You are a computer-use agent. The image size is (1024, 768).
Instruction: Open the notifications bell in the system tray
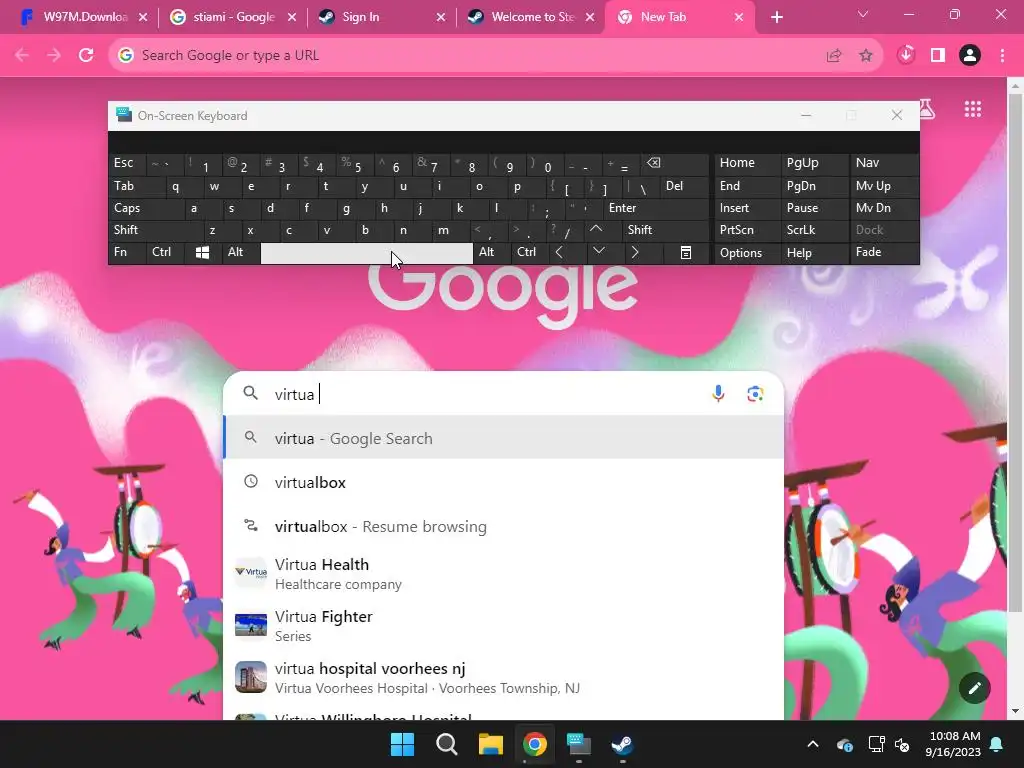click(x=997, y=744)
